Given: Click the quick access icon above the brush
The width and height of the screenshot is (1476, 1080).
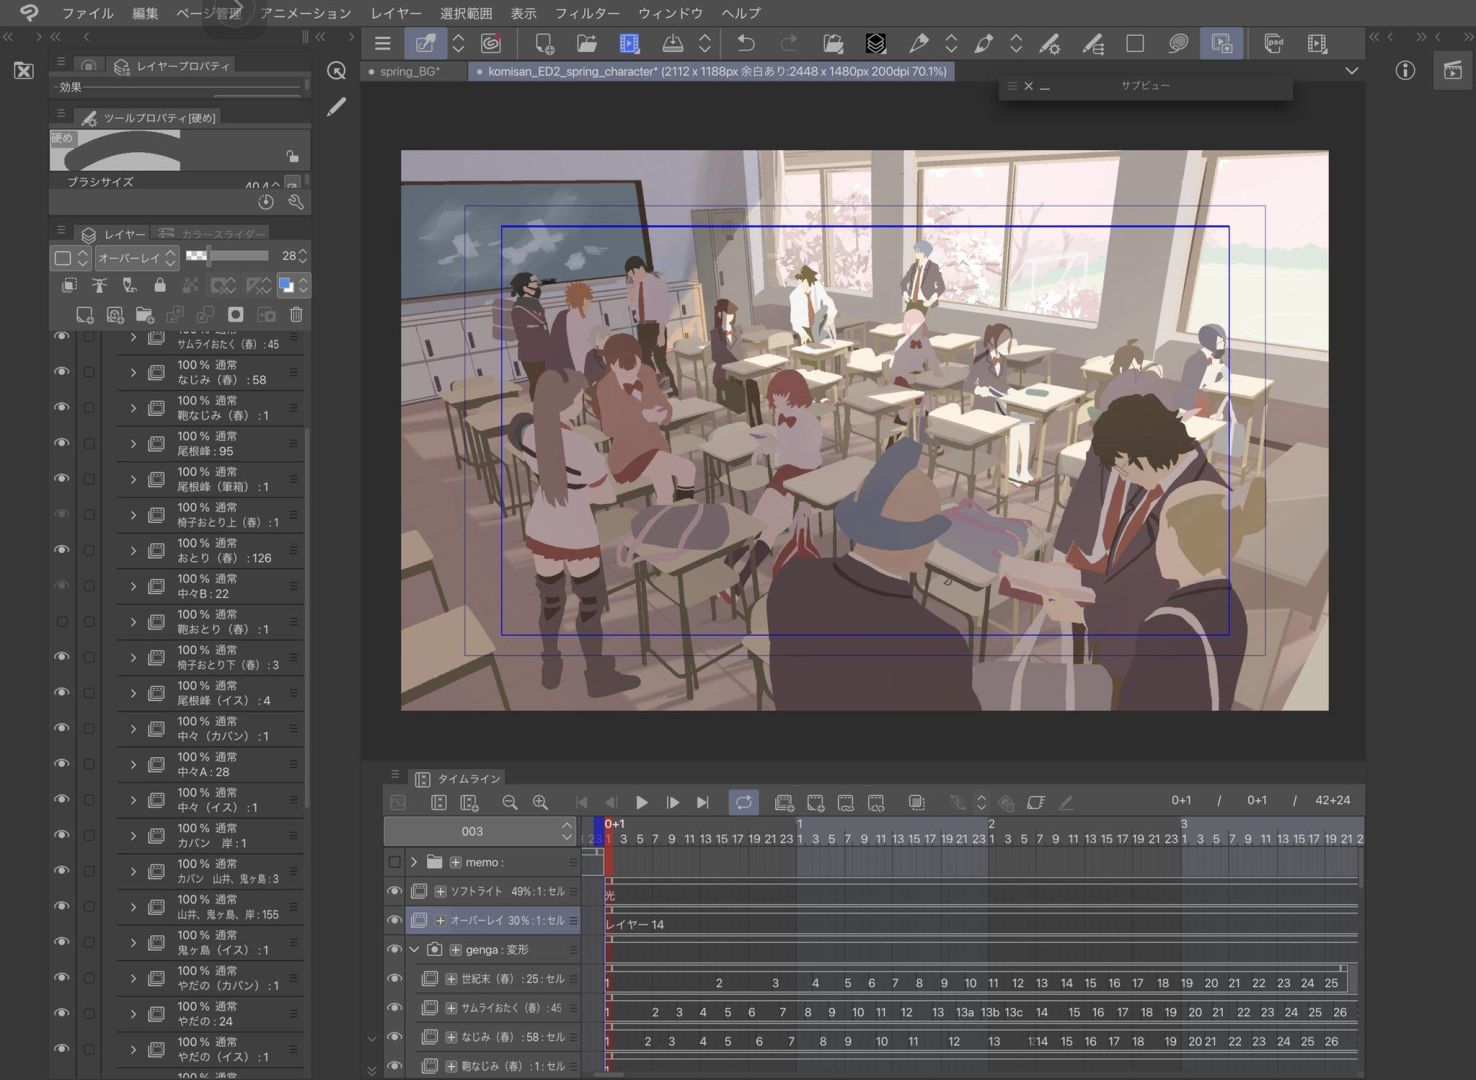Looking at the screenshot, I should pyautogui.click(x=337, y=71).
